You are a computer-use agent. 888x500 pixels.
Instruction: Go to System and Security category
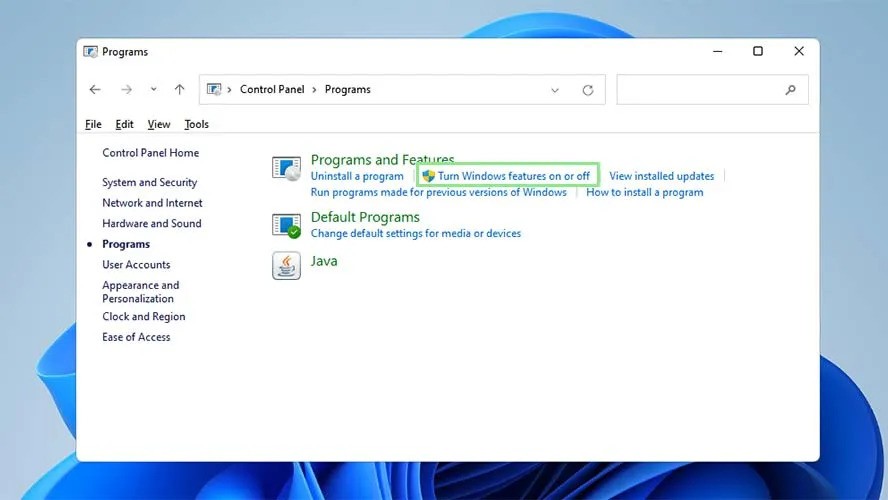point(149,183)
